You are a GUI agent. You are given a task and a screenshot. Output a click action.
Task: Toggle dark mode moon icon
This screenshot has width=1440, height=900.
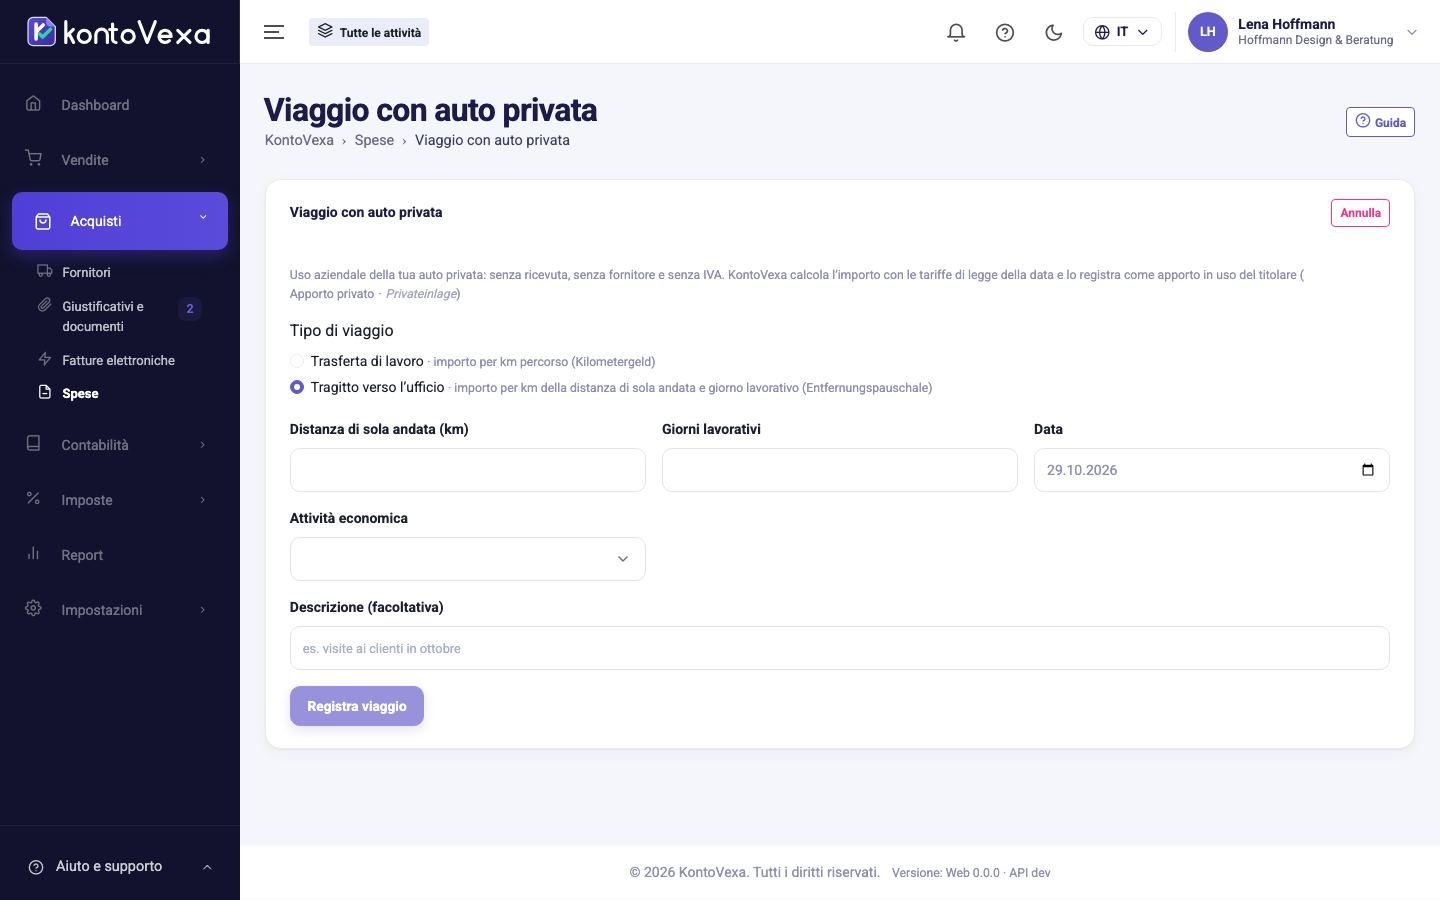[1053, 32]
